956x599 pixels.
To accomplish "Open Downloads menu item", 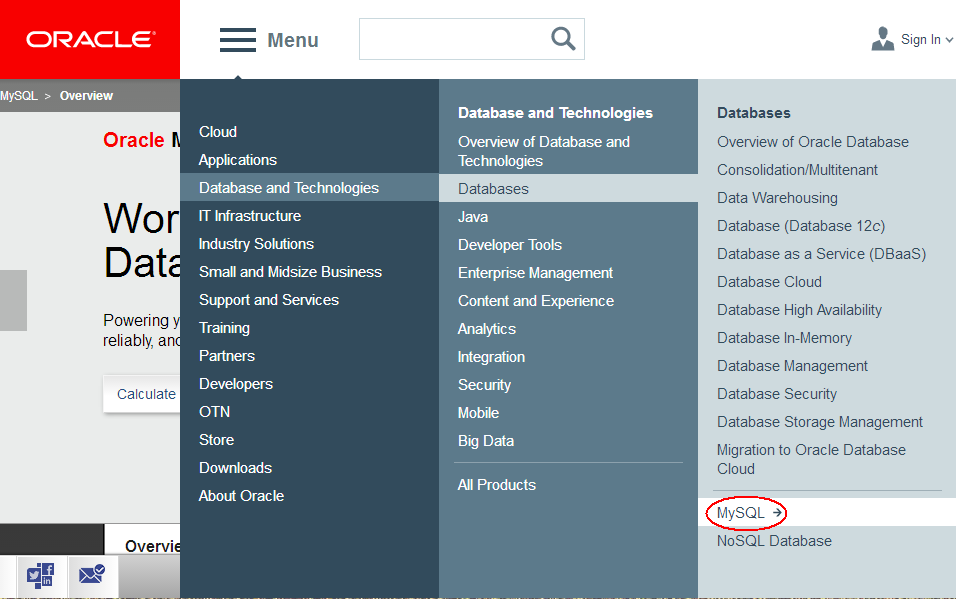I will pyautogui.click(x=235, y=468).
